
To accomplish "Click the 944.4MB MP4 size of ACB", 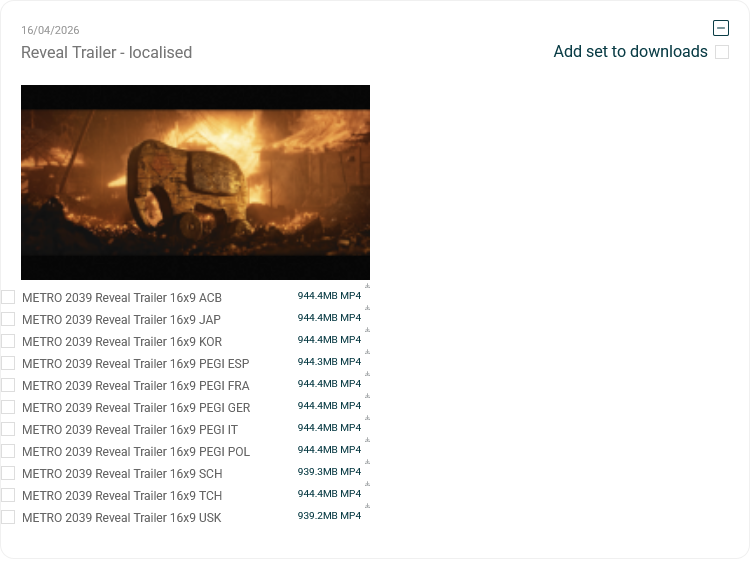I will click(329, 296).
